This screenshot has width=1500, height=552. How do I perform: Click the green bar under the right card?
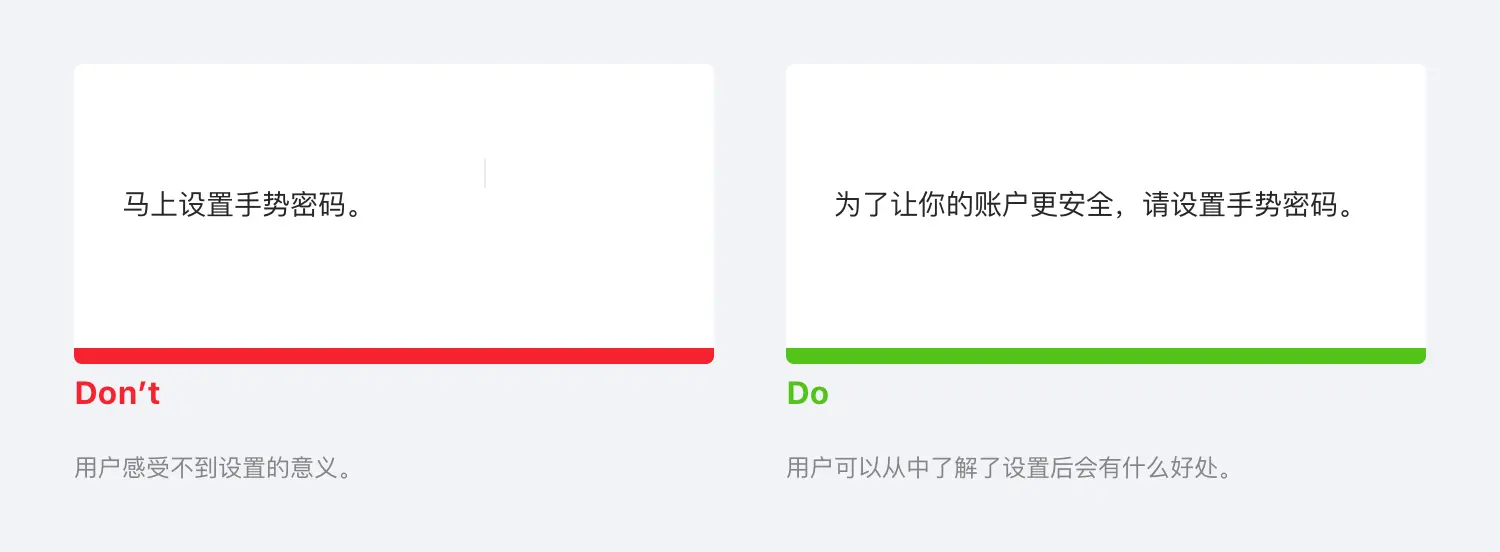[1105, 356]
